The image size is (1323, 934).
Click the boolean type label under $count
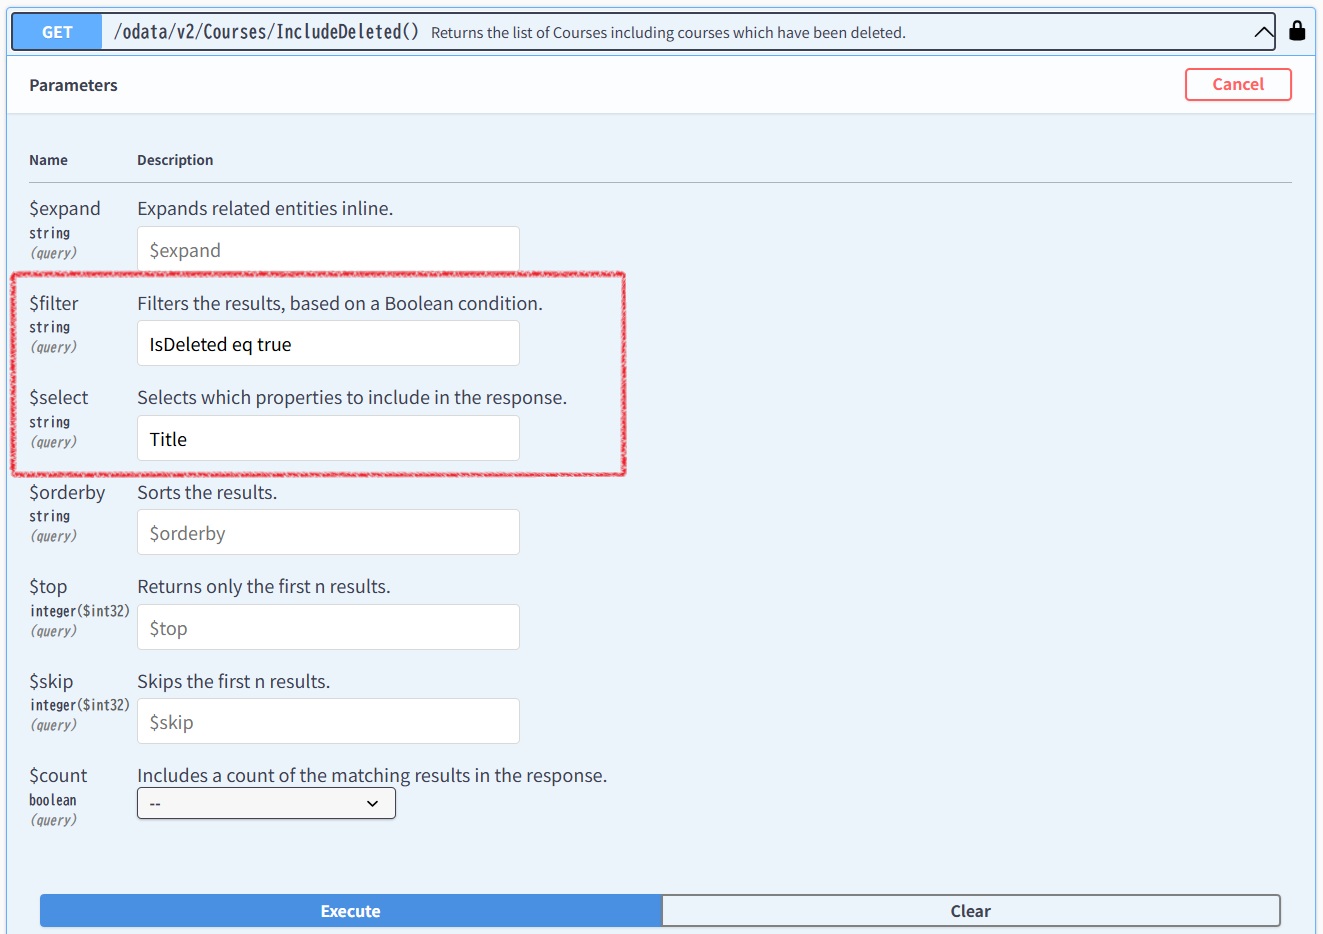pos(53,800)
